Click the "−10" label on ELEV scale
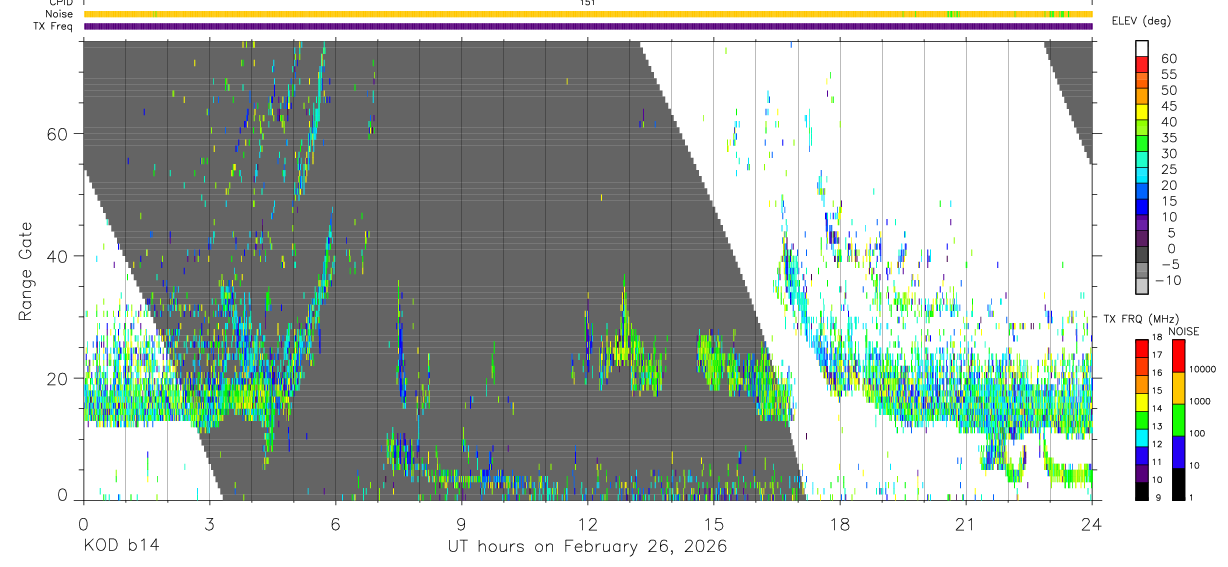 point(1168,280)
